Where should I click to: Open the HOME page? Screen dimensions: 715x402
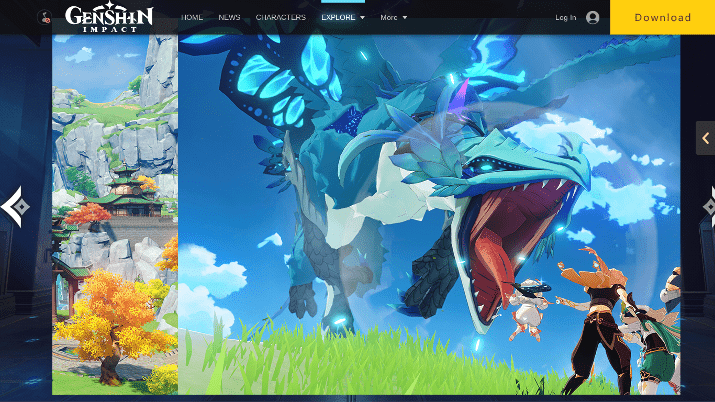[x=192, y=17]
